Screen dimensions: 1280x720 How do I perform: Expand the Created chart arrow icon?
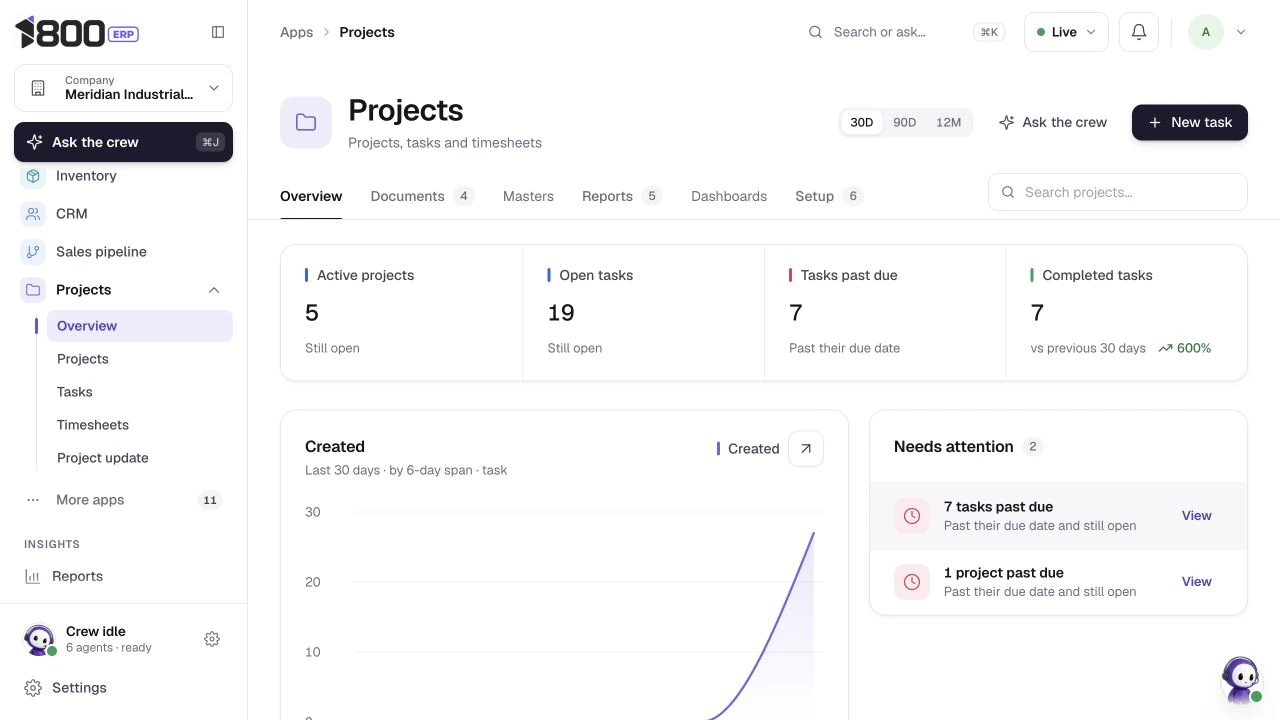(x=806, y=449)
